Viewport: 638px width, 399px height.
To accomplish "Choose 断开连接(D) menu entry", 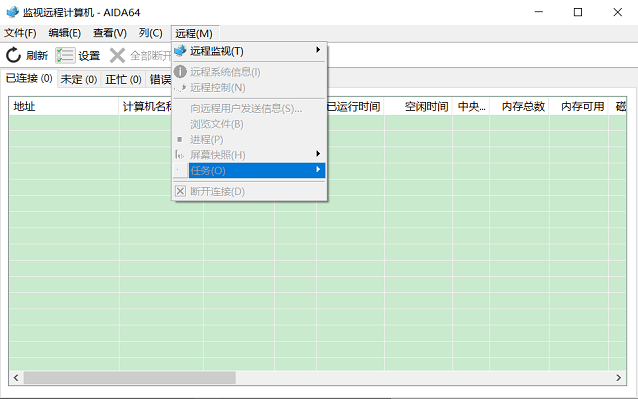I will (249, 192).
